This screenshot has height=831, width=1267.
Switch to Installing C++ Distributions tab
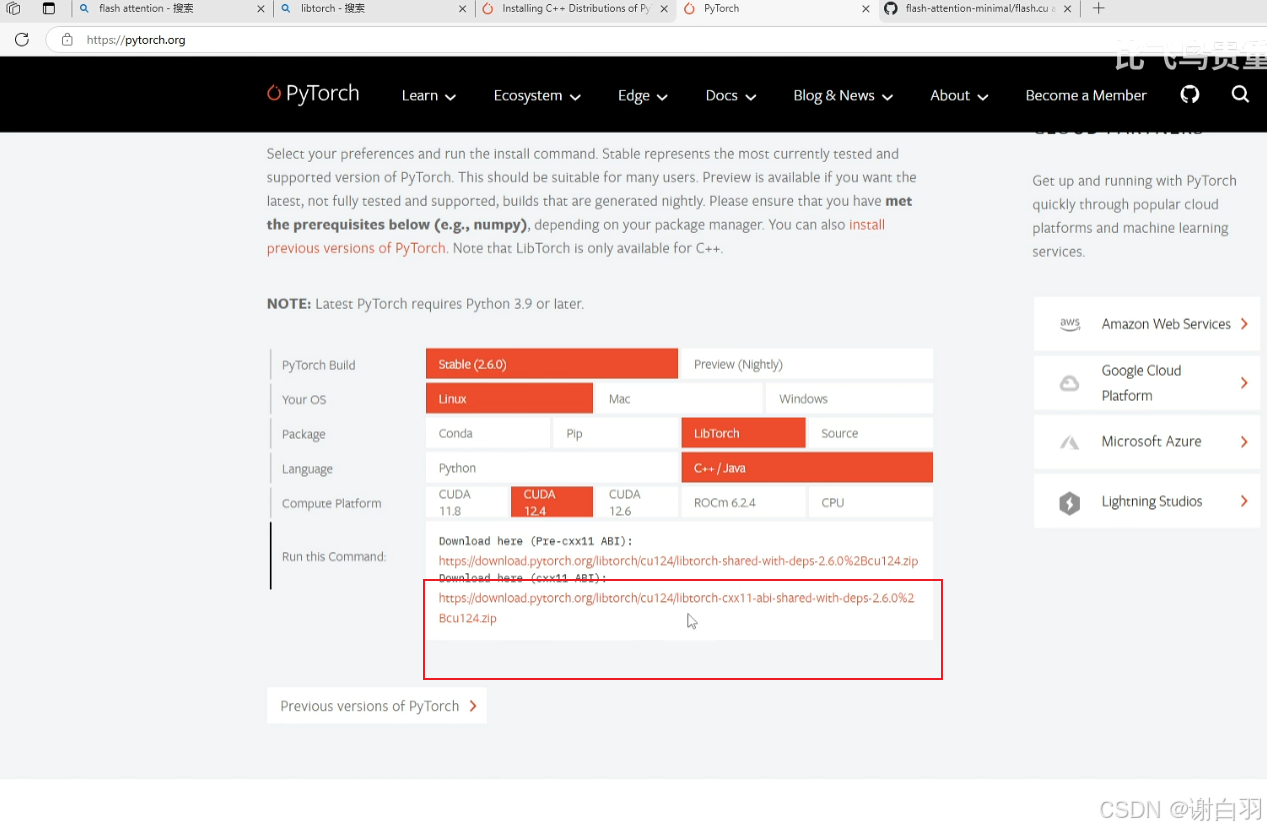[574, 9]
